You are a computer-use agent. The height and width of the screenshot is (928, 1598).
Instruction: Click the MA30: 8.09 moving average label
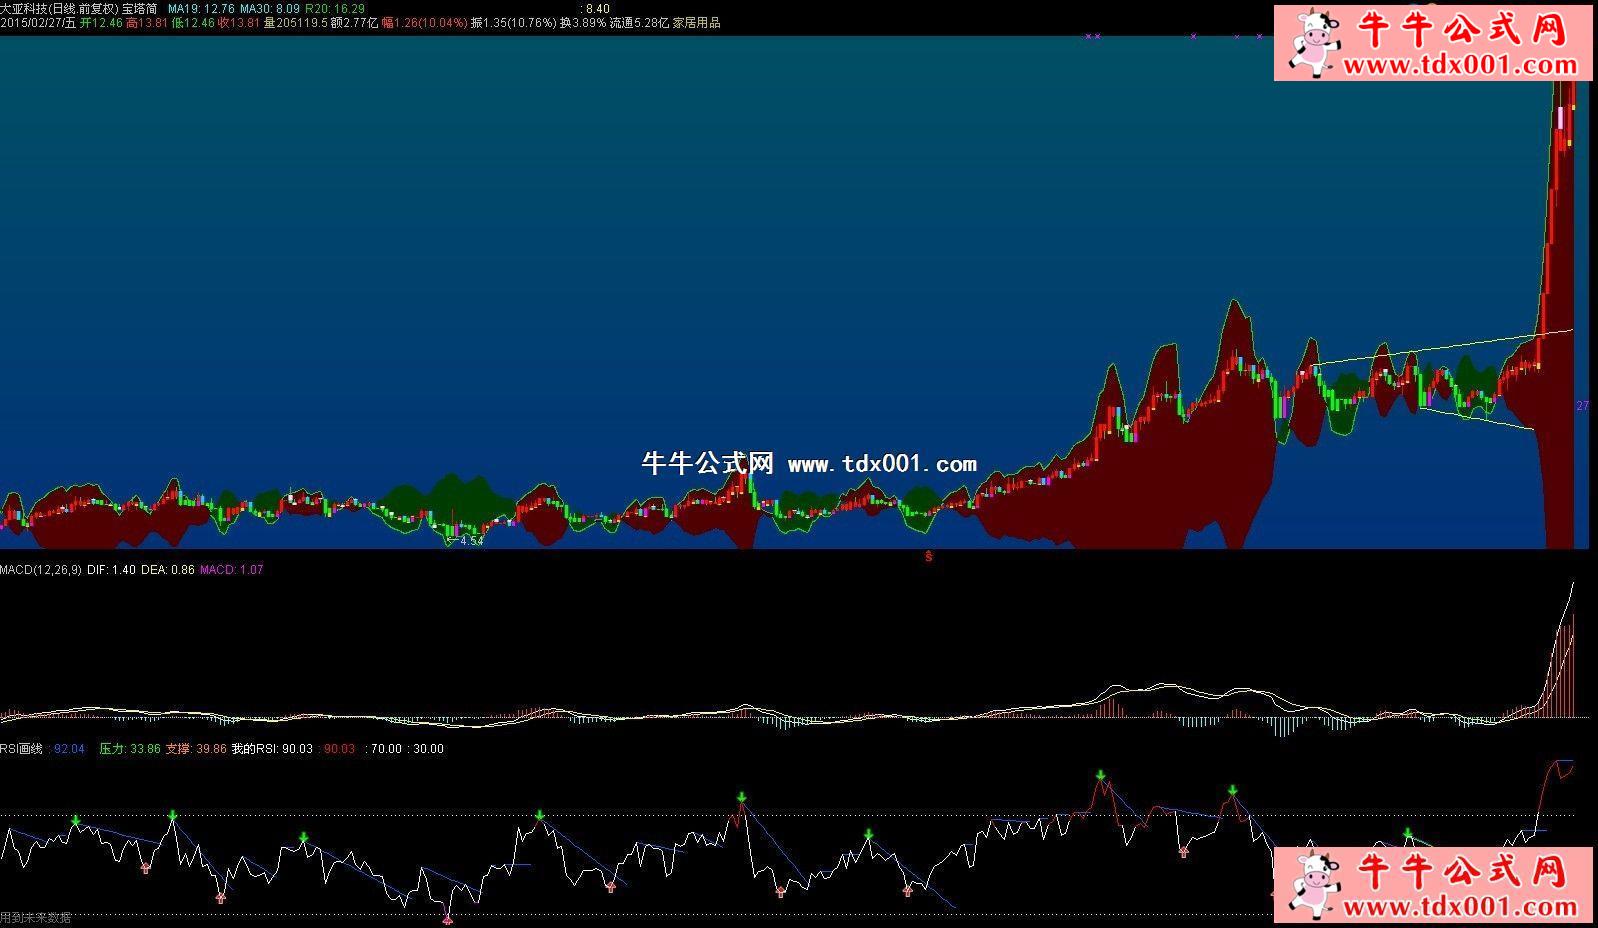point(270,8)
